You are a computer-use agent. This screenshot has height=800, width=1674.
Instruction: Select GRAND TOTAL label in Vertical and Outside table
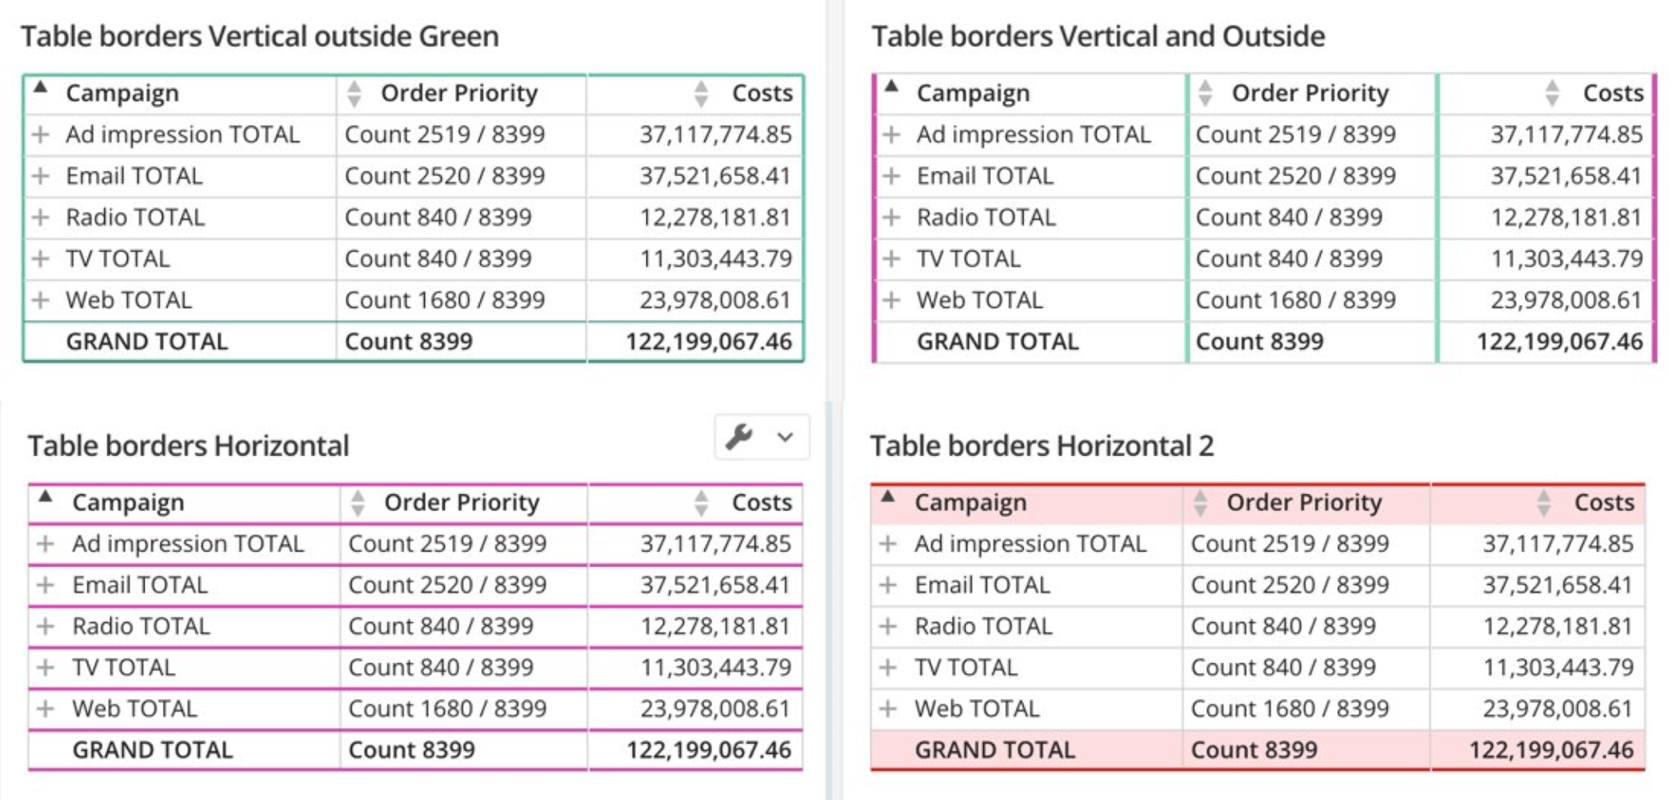pyautogui.click(x=998, y=342)
